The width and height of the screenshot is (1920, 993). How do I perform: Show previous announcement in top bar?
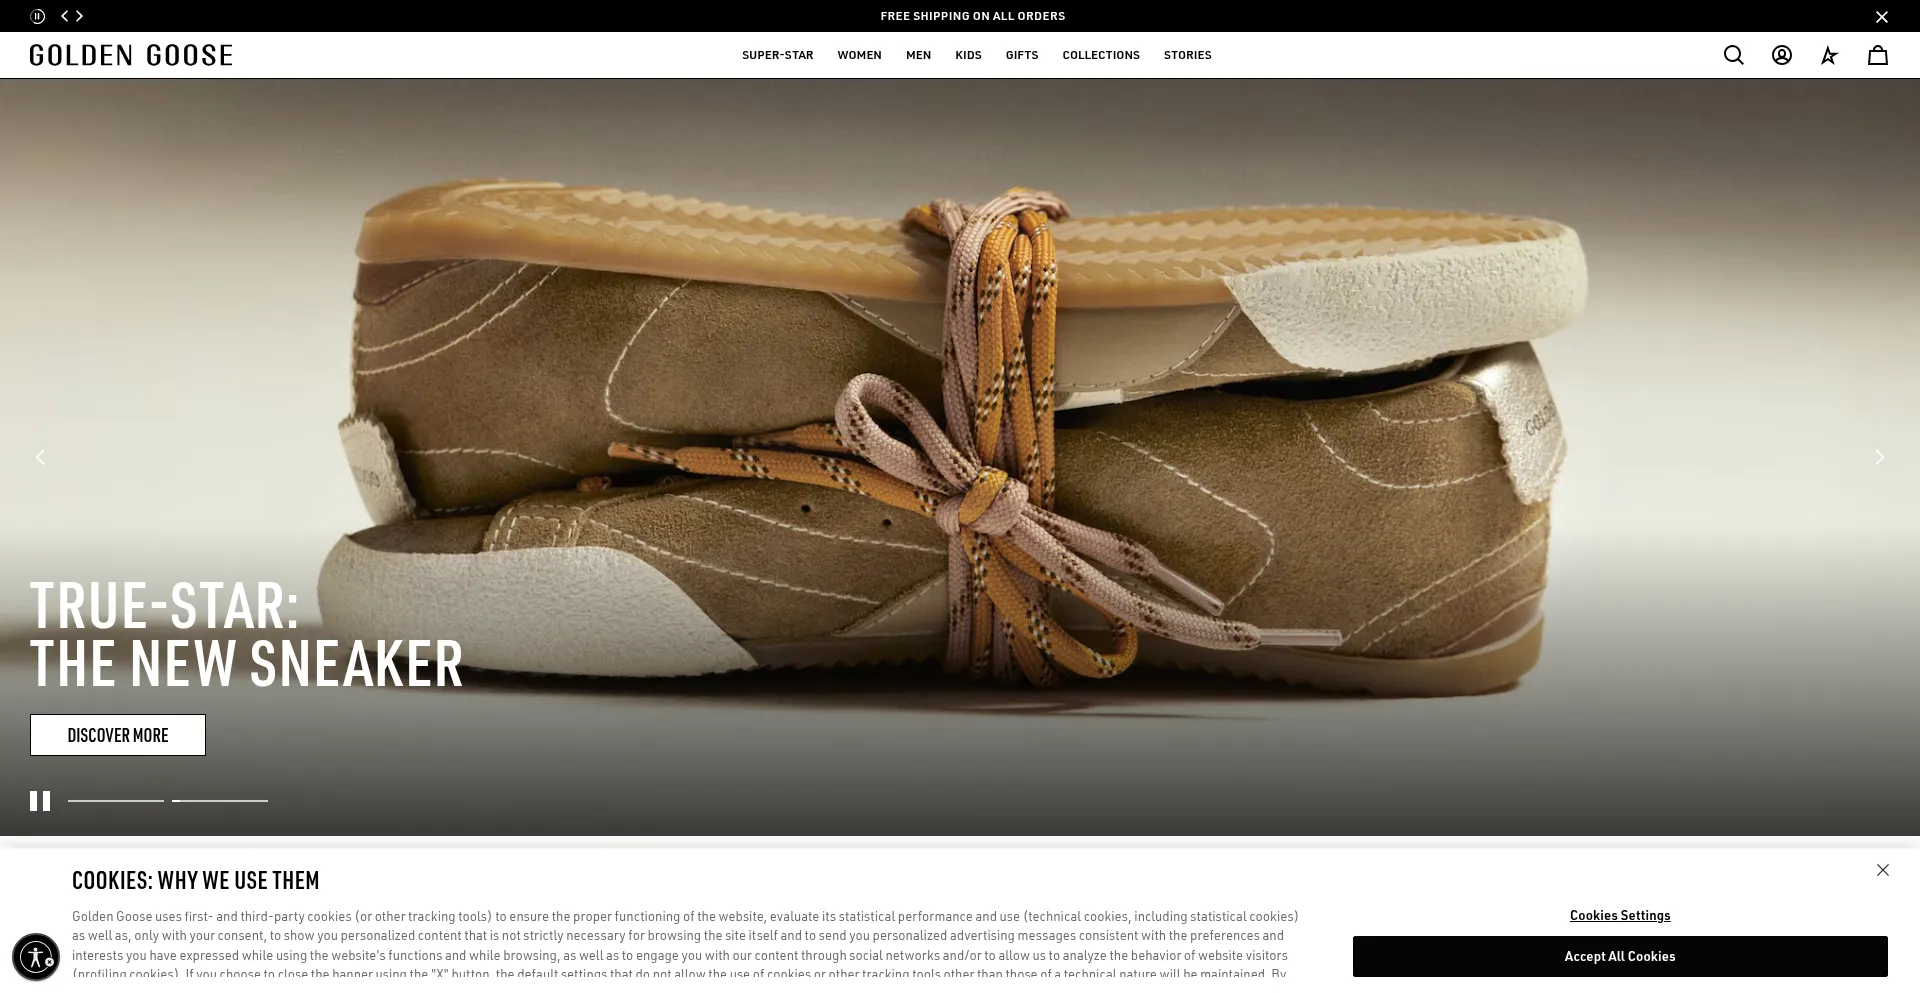coord(65,16)
